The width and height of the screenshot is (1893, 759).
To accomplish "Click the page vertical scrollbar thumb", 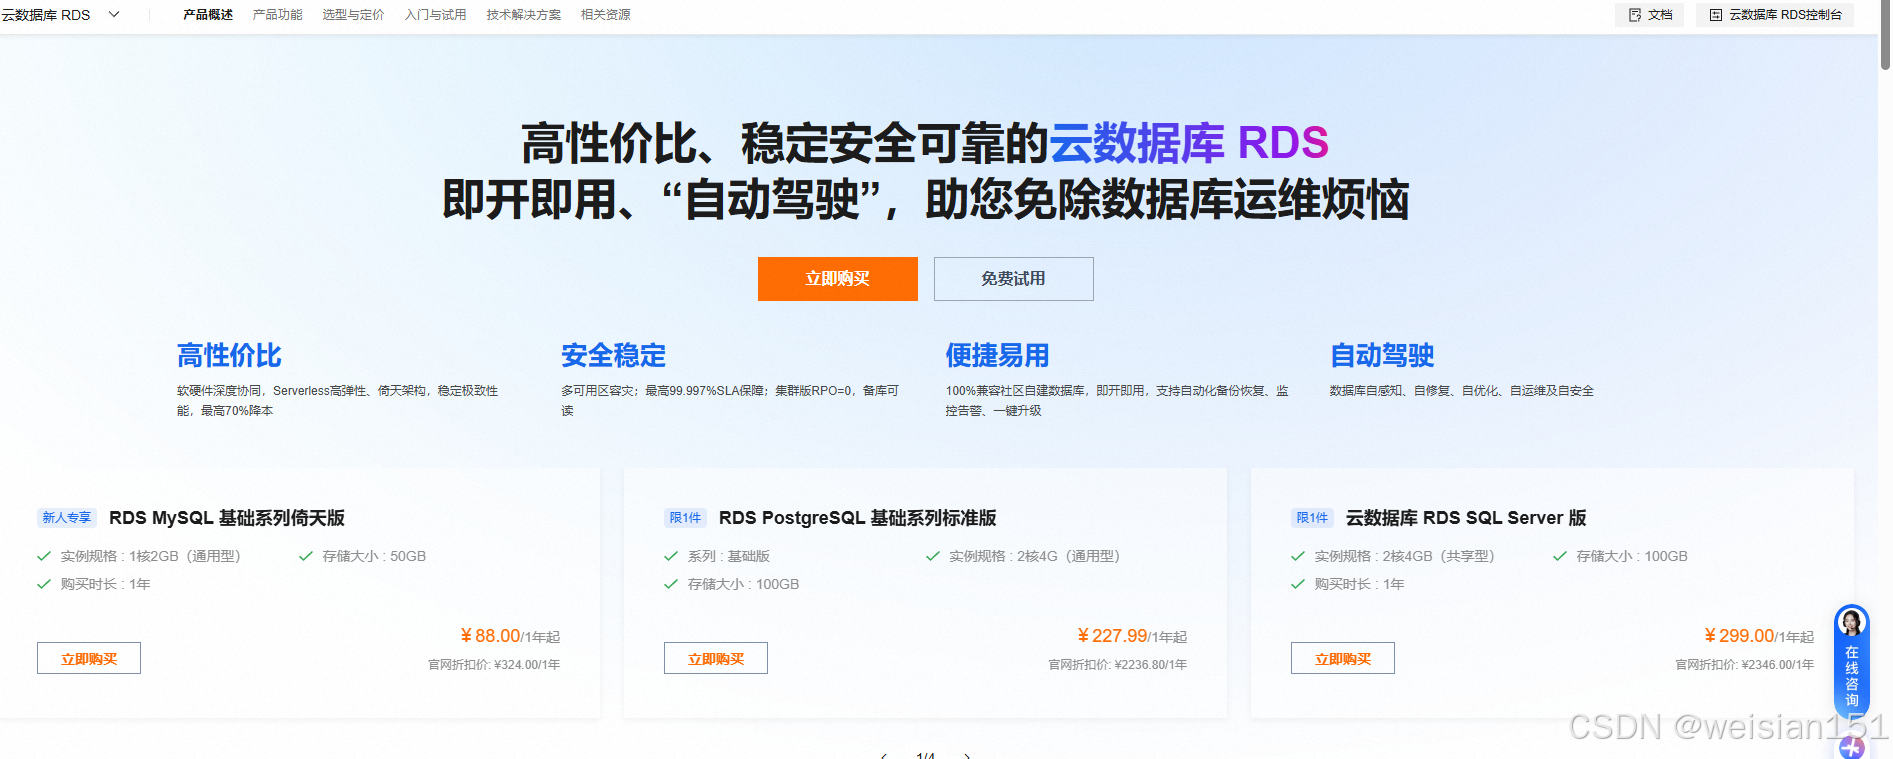I will click(1885, 36).
